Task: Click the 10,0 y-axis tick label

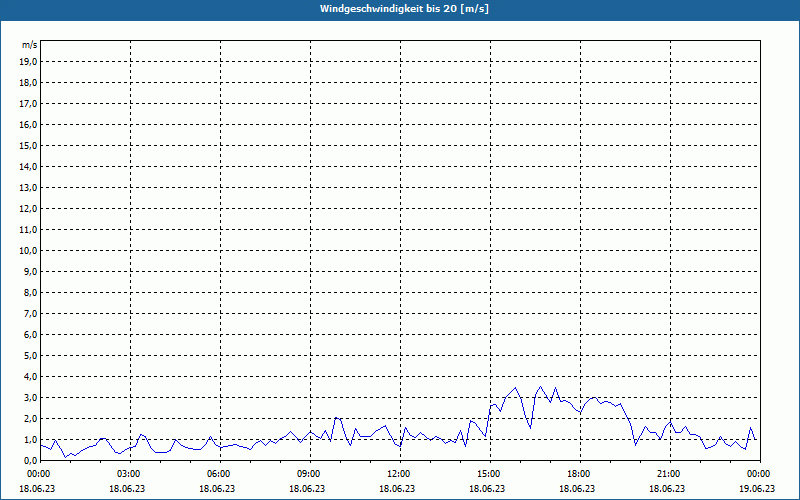Action: pyautogui.click(x=28, y=251)
